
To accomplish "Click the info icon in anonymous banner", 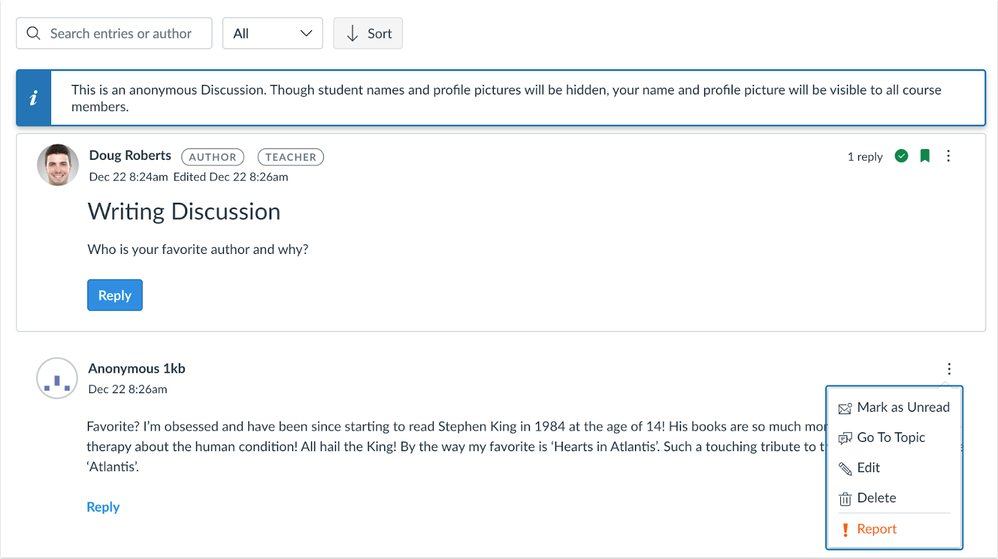I will pos(34,98).
